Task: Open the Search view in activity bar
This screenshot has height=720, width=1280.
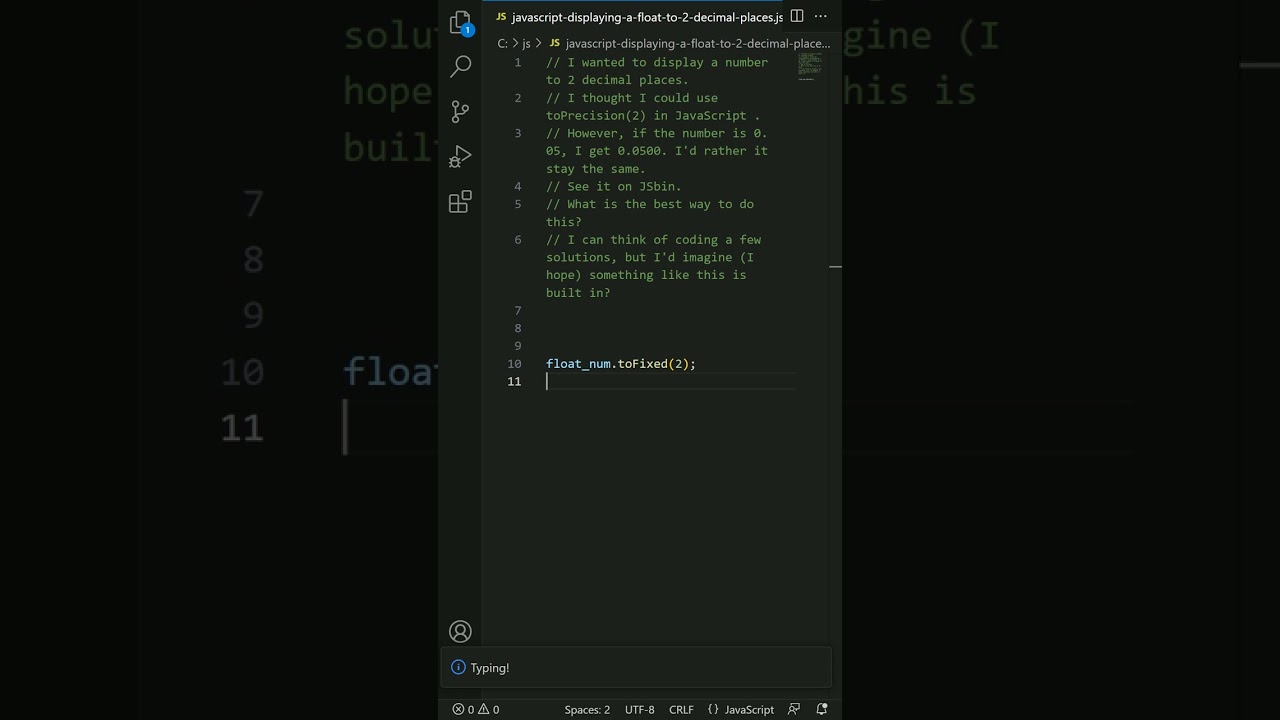Action: point(460,66)
